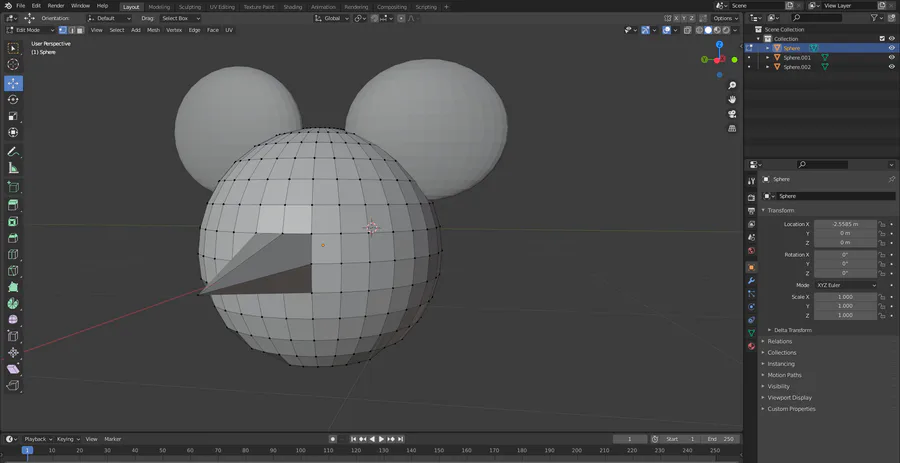Choose the Smooth vertices tool

click(x=13, y=320)
